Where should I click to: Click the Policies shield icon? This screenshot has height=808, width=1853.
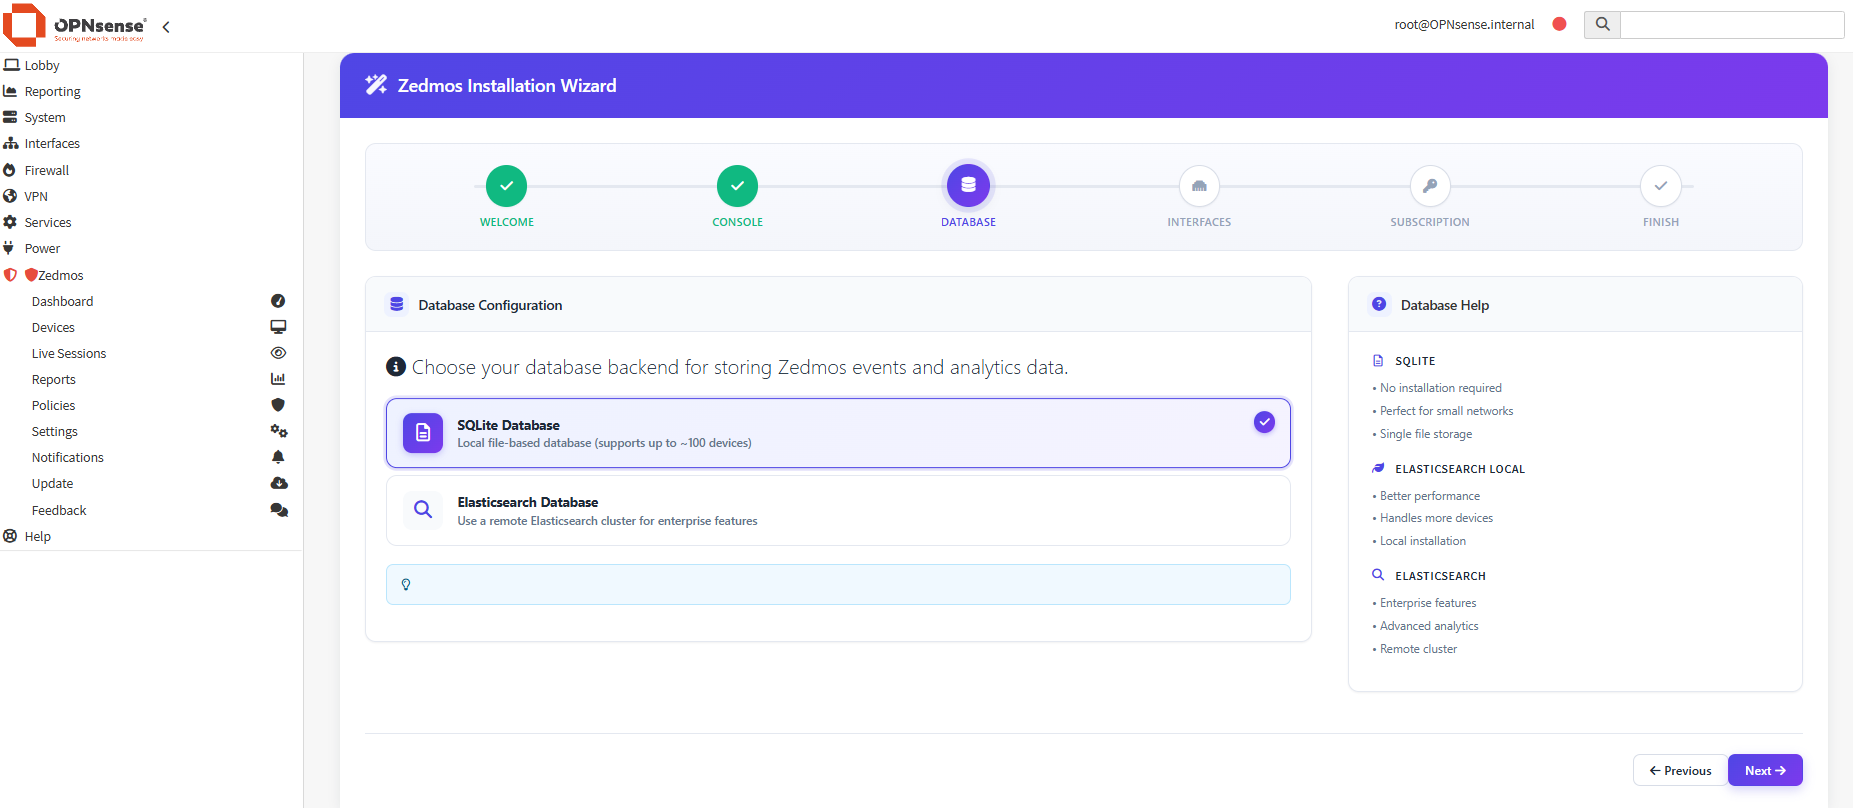click(x=278, y=405)
